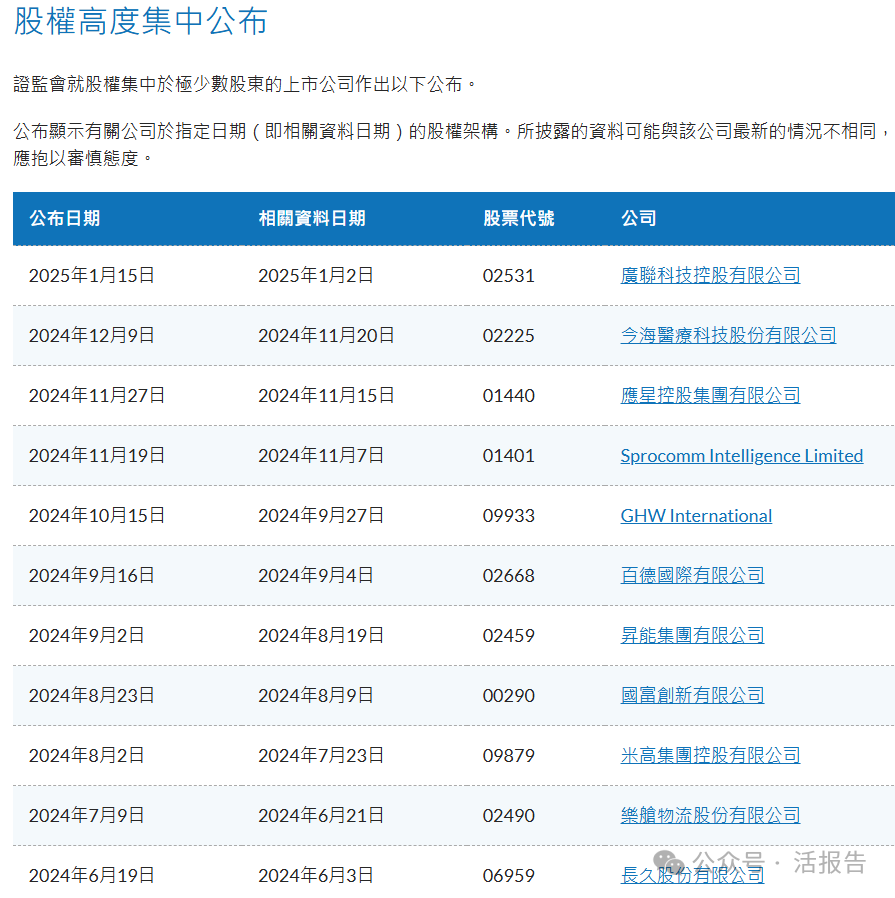
Task: Open the 樂艙物流股份有限公司 link
Action: pyautogui.click(x=710, y=816)
